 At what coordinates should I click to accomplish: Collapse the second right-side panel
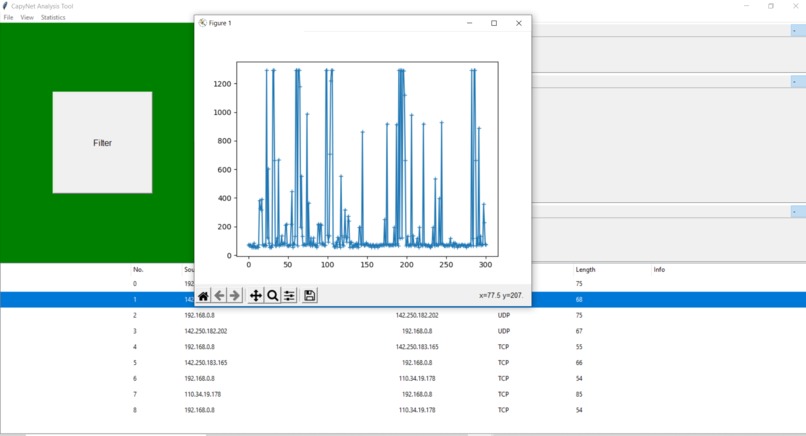tap(798, 82)
